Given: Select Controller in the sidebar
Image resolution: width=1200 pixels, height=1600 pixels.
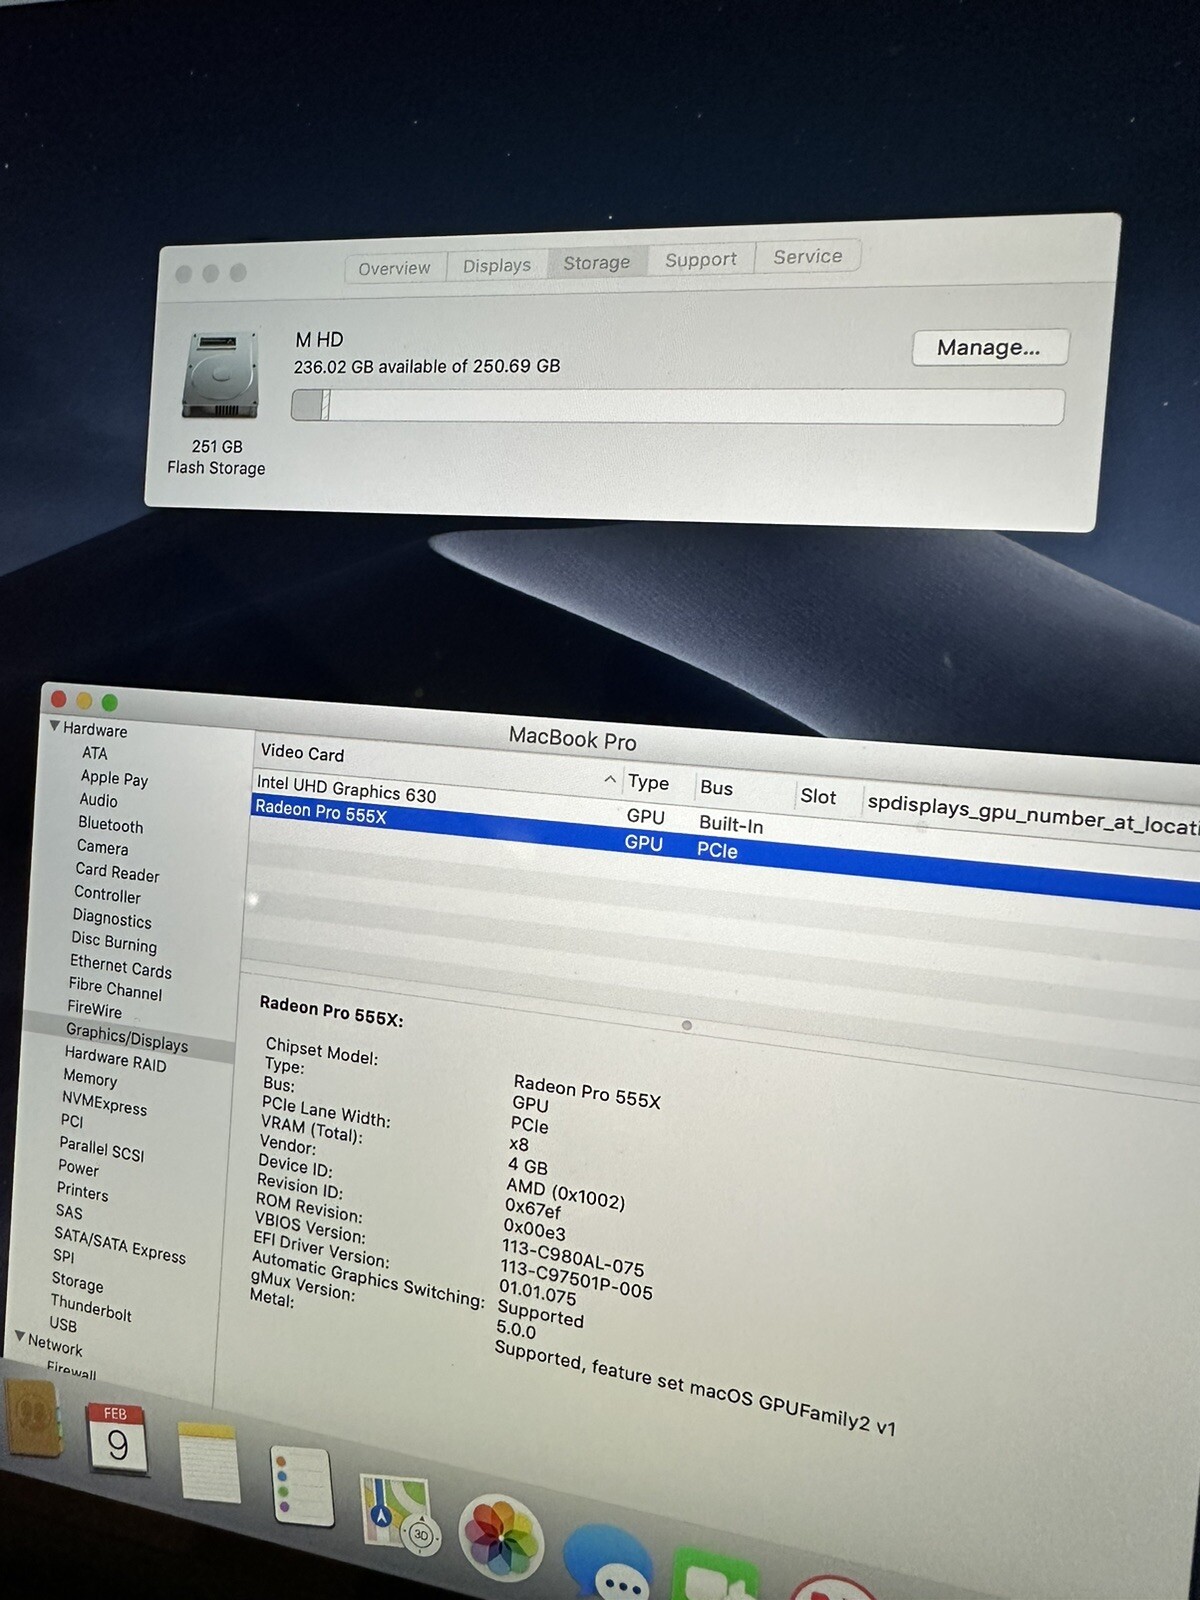Looking at the screenshot, I should [x=107, y=895].
